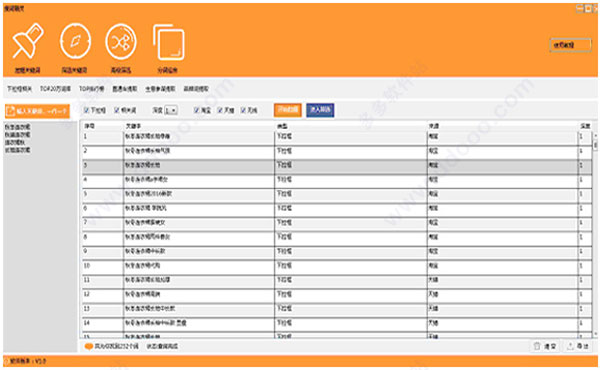Select the keyword cell in row 6

click(x=199, y=209)
